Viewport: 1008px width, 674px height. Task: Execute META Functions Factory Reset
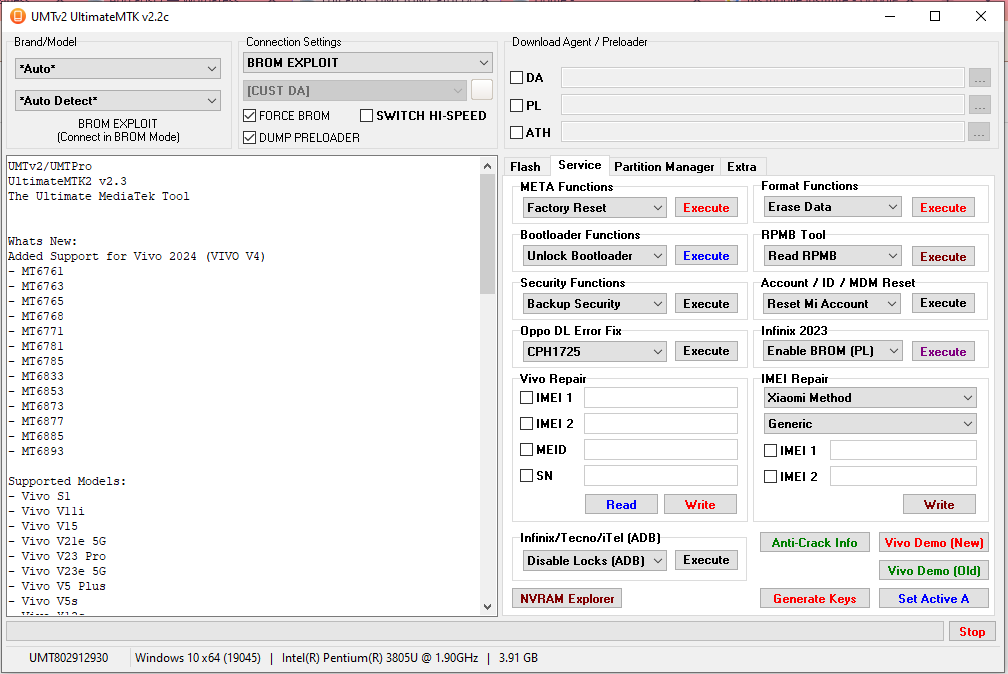[706, 208]
